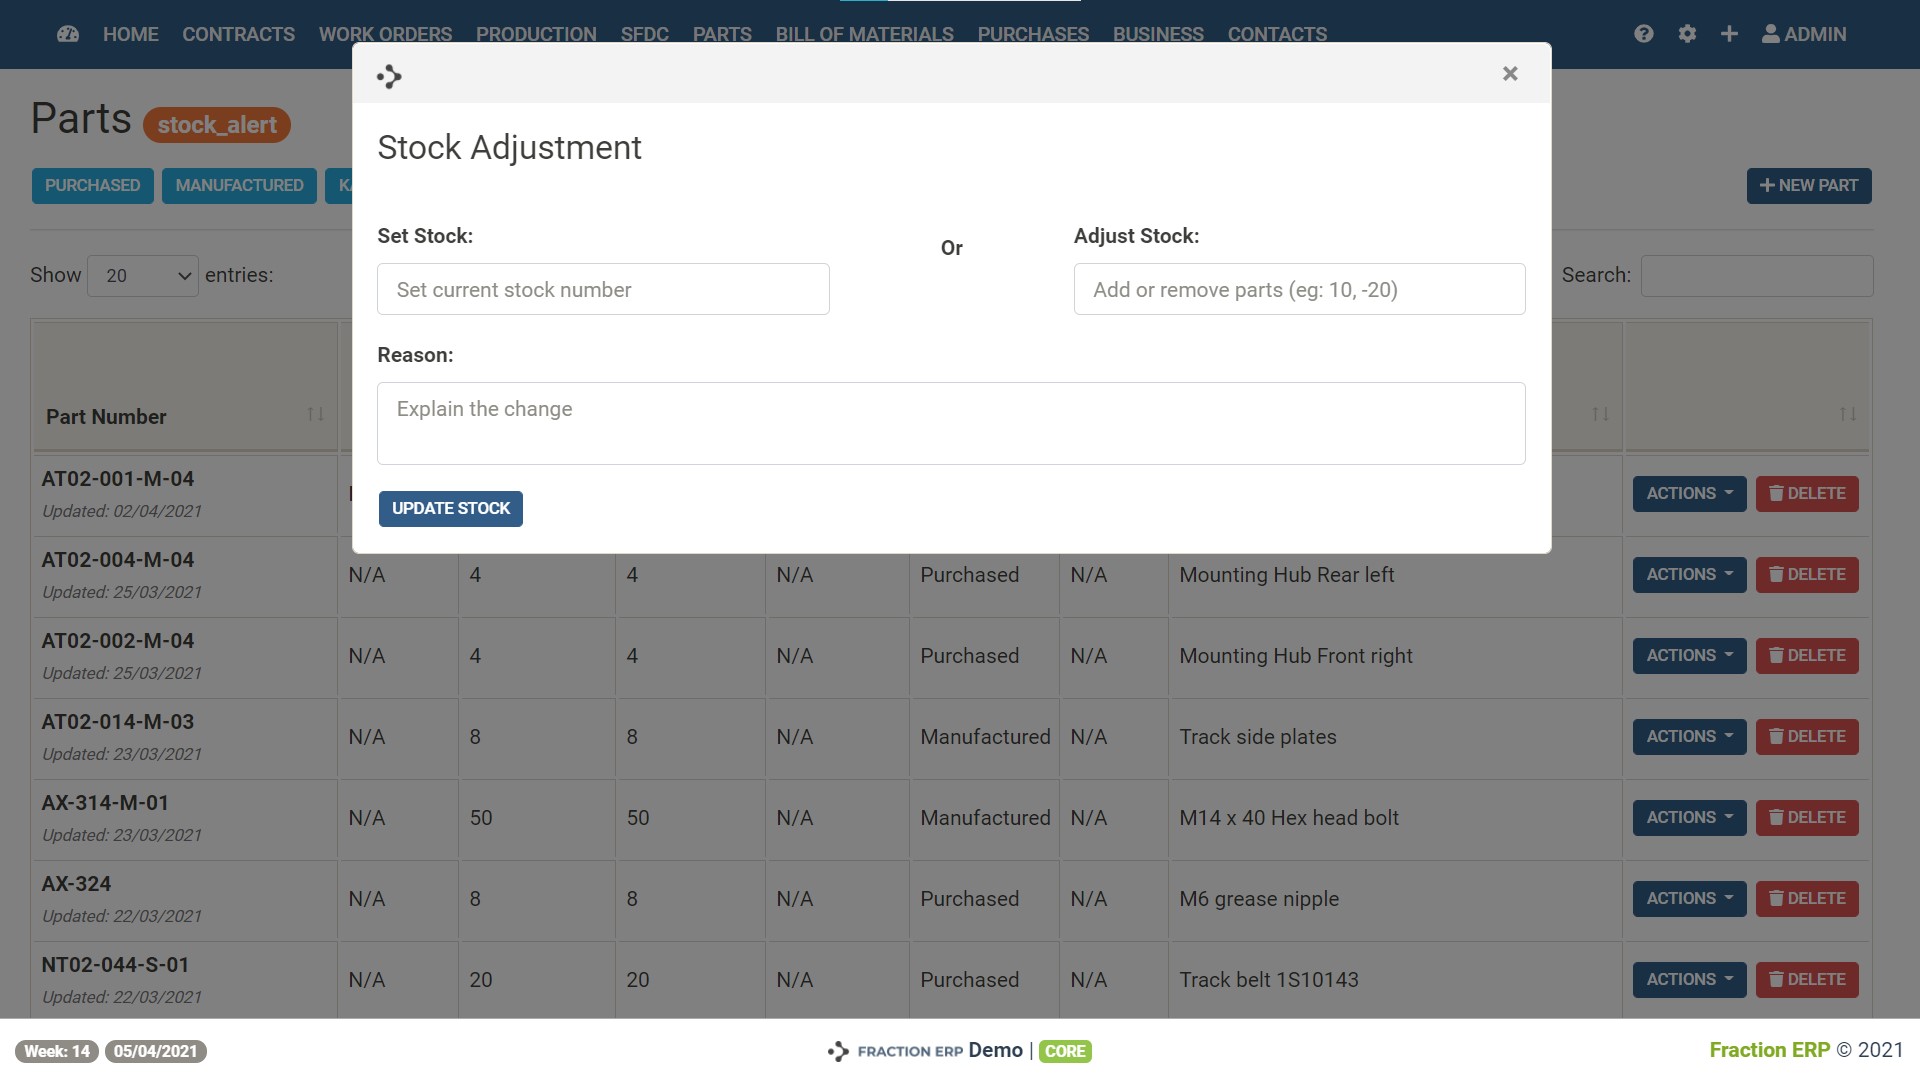Image resolution: width=1920 pixels, height=1080 pixels.
Task: Open settings gear icon in navbar
Action: (x=1687, y=34)
